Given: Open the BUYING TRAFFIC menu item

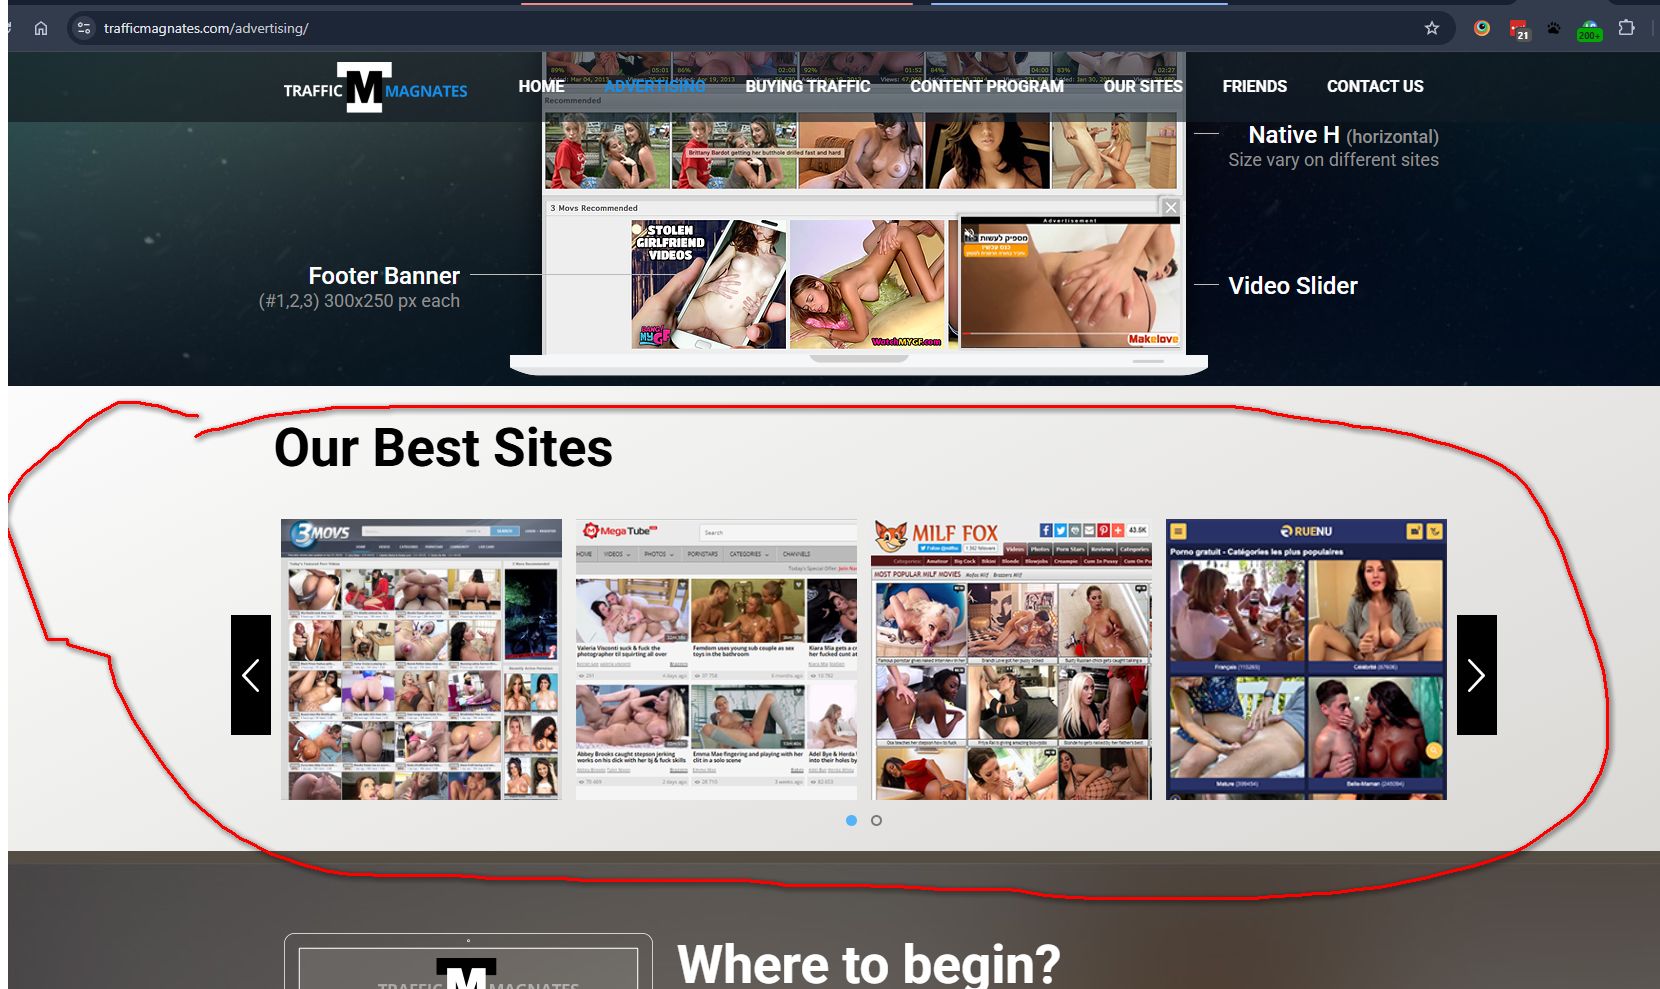Looking at the screenshot, I should point(808,86).
